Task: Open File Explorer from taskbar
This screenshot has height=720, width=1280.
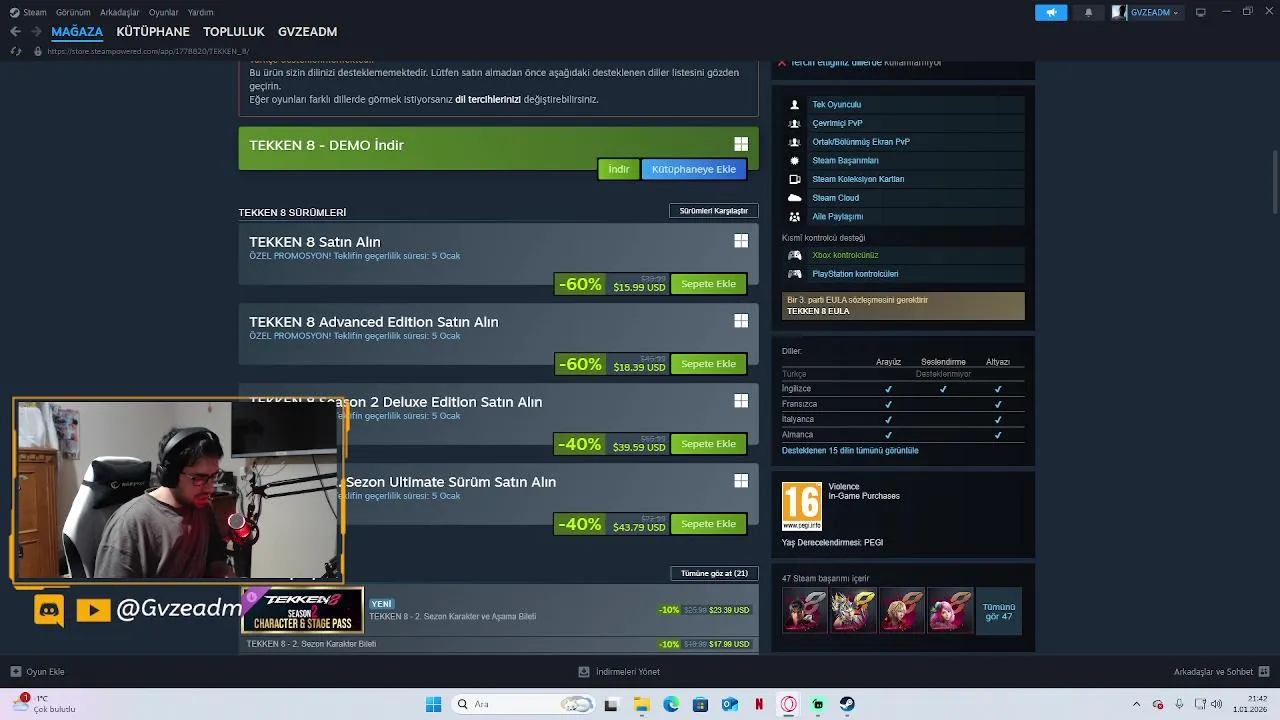Action: coord(641,704)
